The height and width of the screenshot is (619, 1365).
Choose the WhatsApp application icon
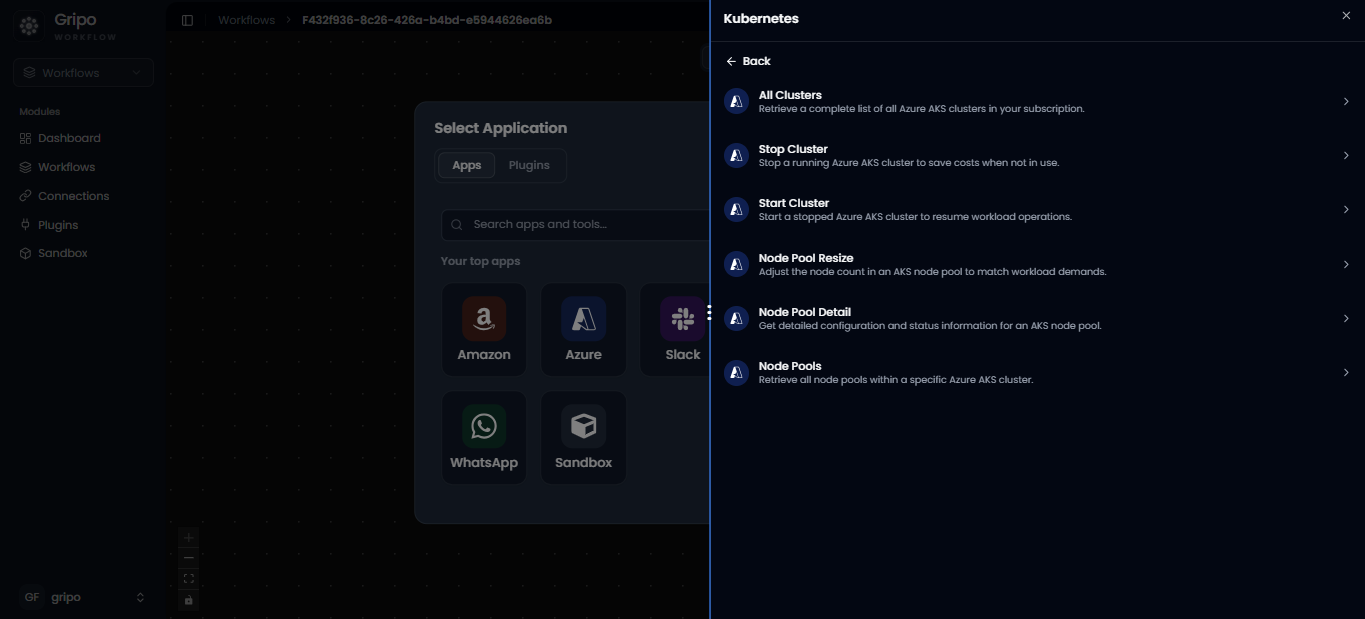[x=484, y=426]
